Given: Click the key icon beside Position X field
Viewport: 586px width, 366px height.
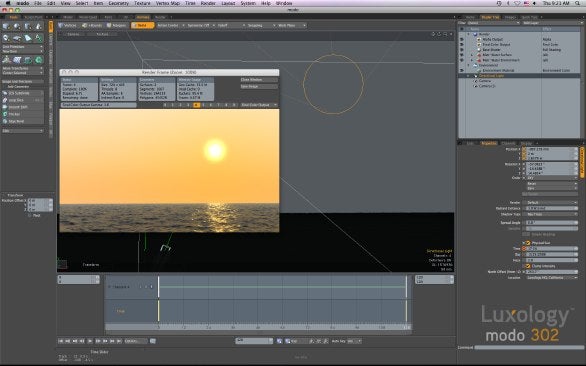Looking at the screenshot, I should coord(524,149).
